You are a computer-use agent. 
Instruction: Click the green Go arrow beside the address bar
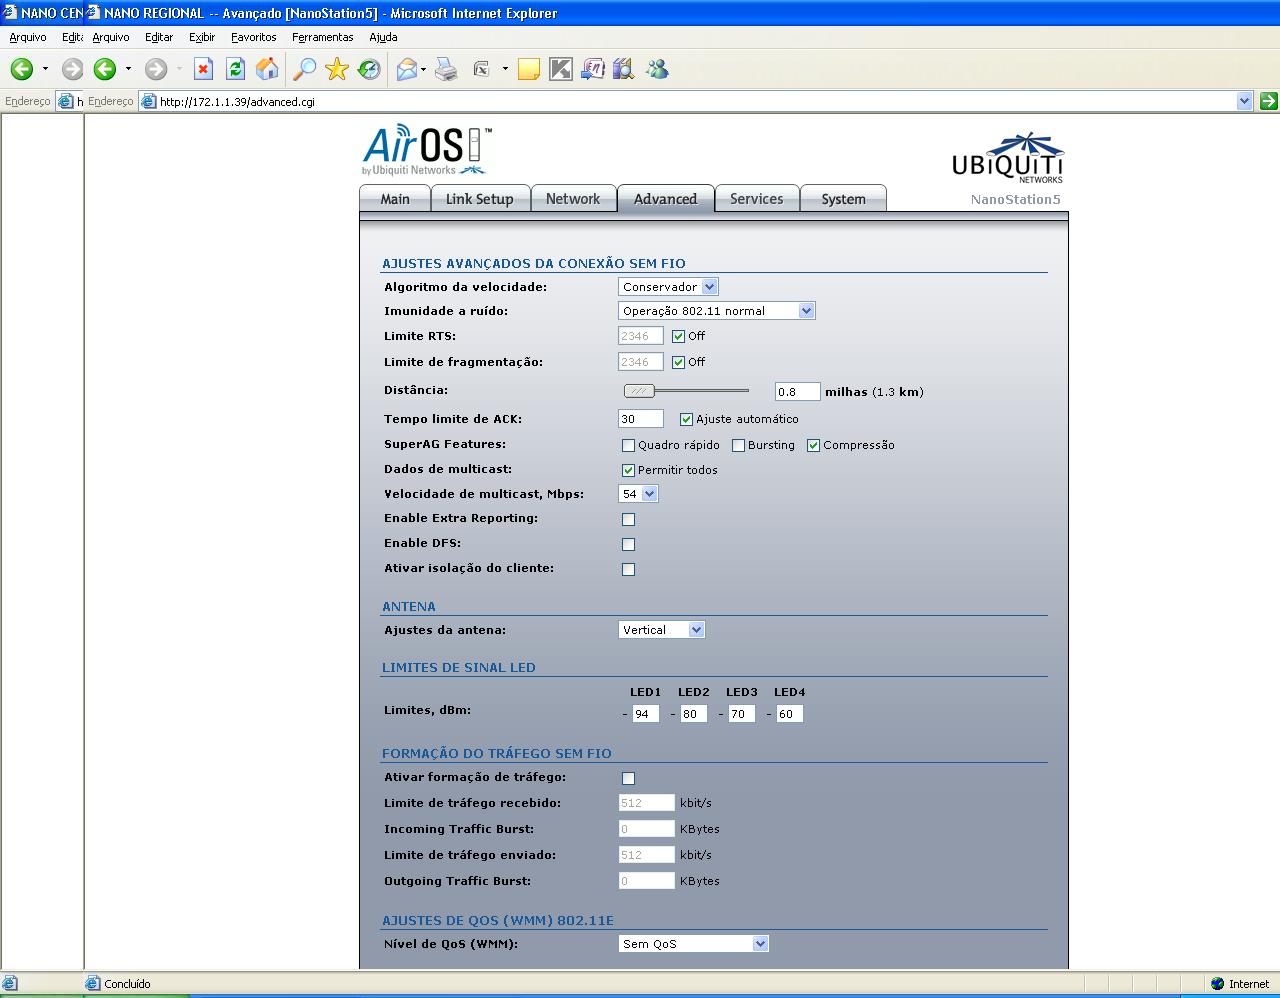(1268, 101)
